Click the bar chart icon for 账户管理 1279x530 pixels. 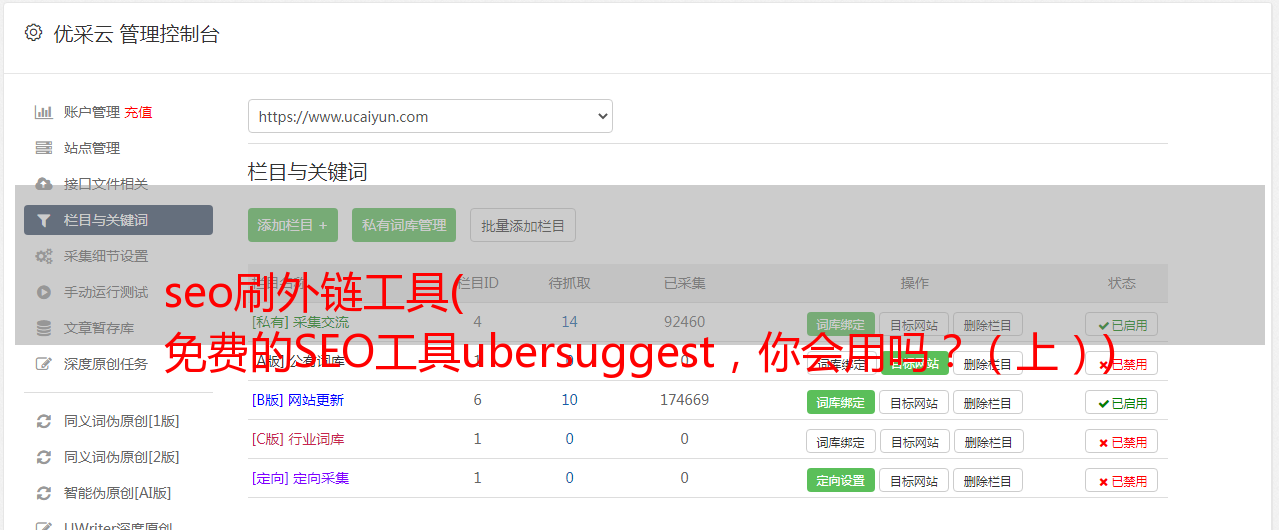coord(44,112)
